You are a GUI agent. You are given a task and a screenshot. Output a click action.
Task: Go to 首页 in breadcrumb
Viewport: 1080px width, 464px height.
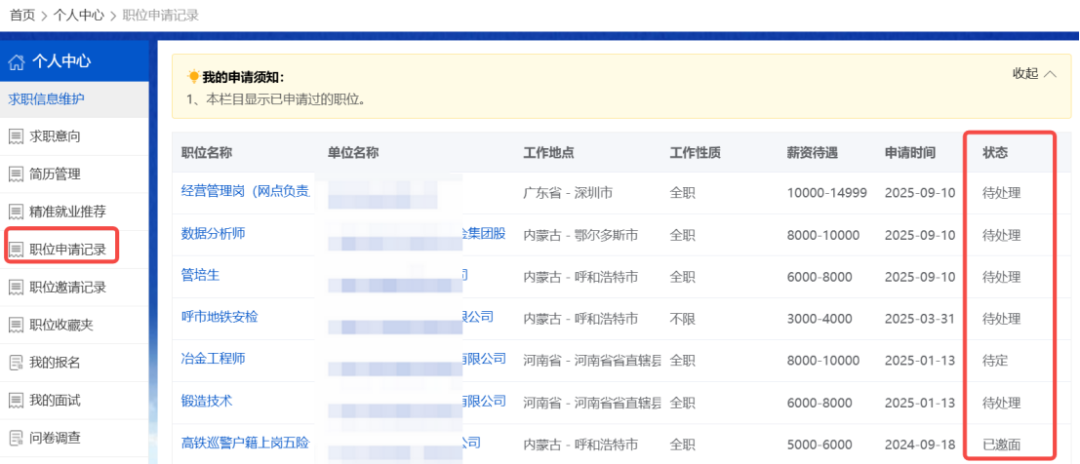click(22, 15)
